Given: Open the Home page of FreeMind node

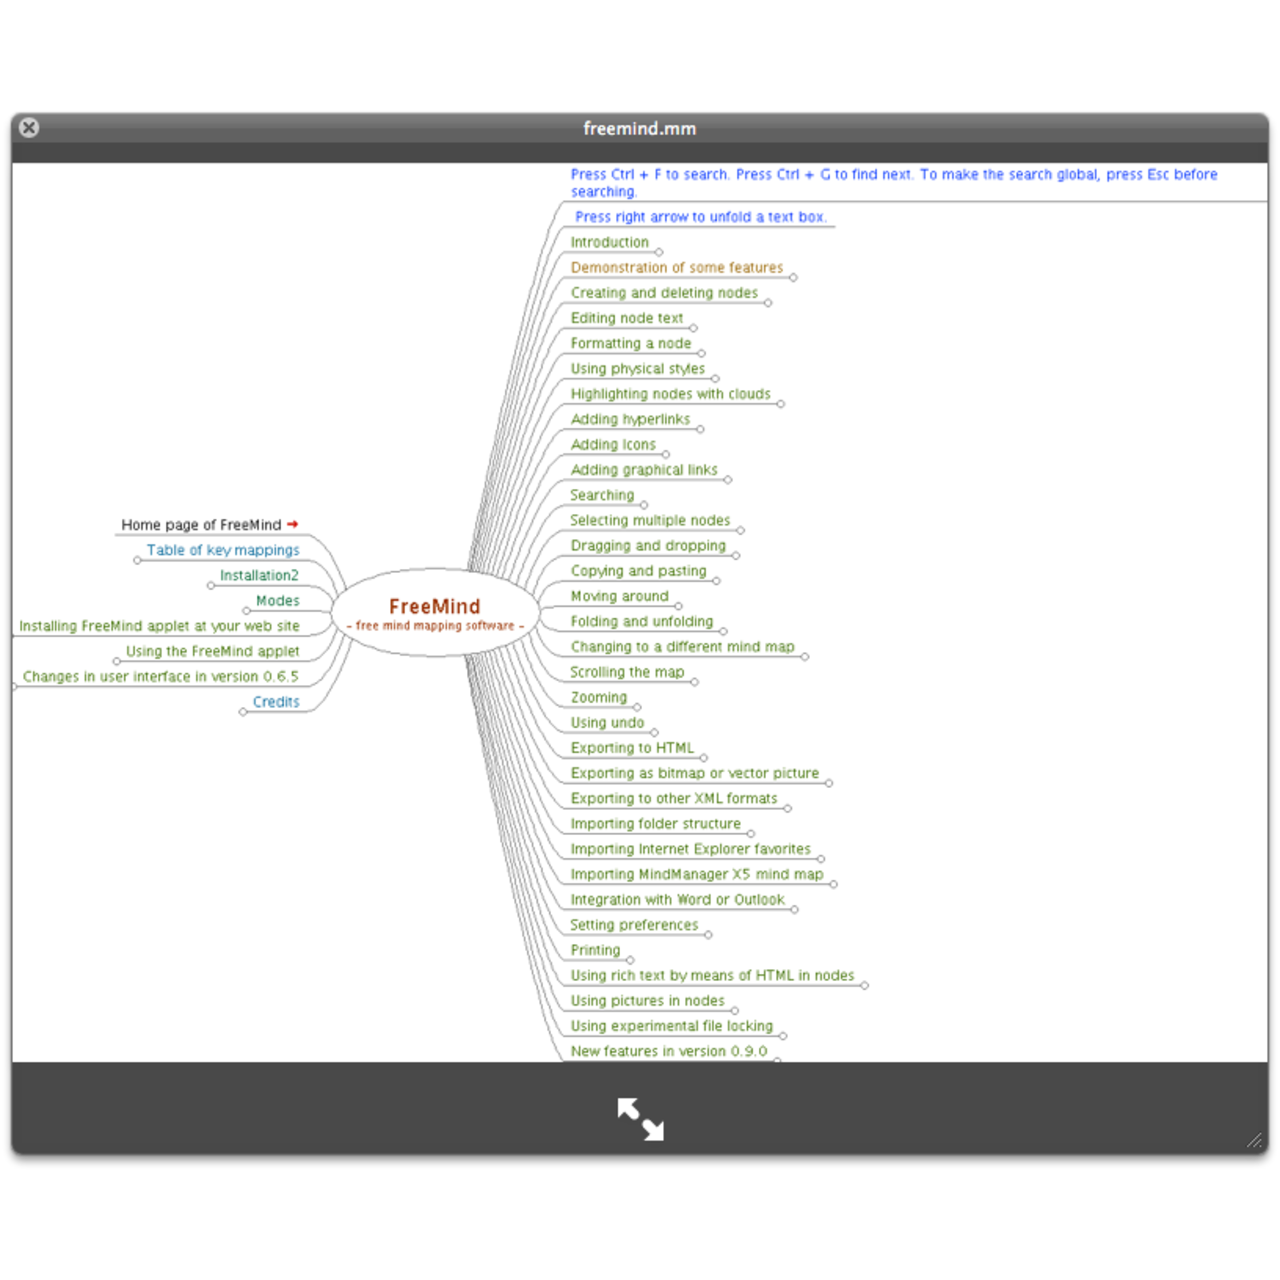Looking at the screenshot, I should (201, 525).
